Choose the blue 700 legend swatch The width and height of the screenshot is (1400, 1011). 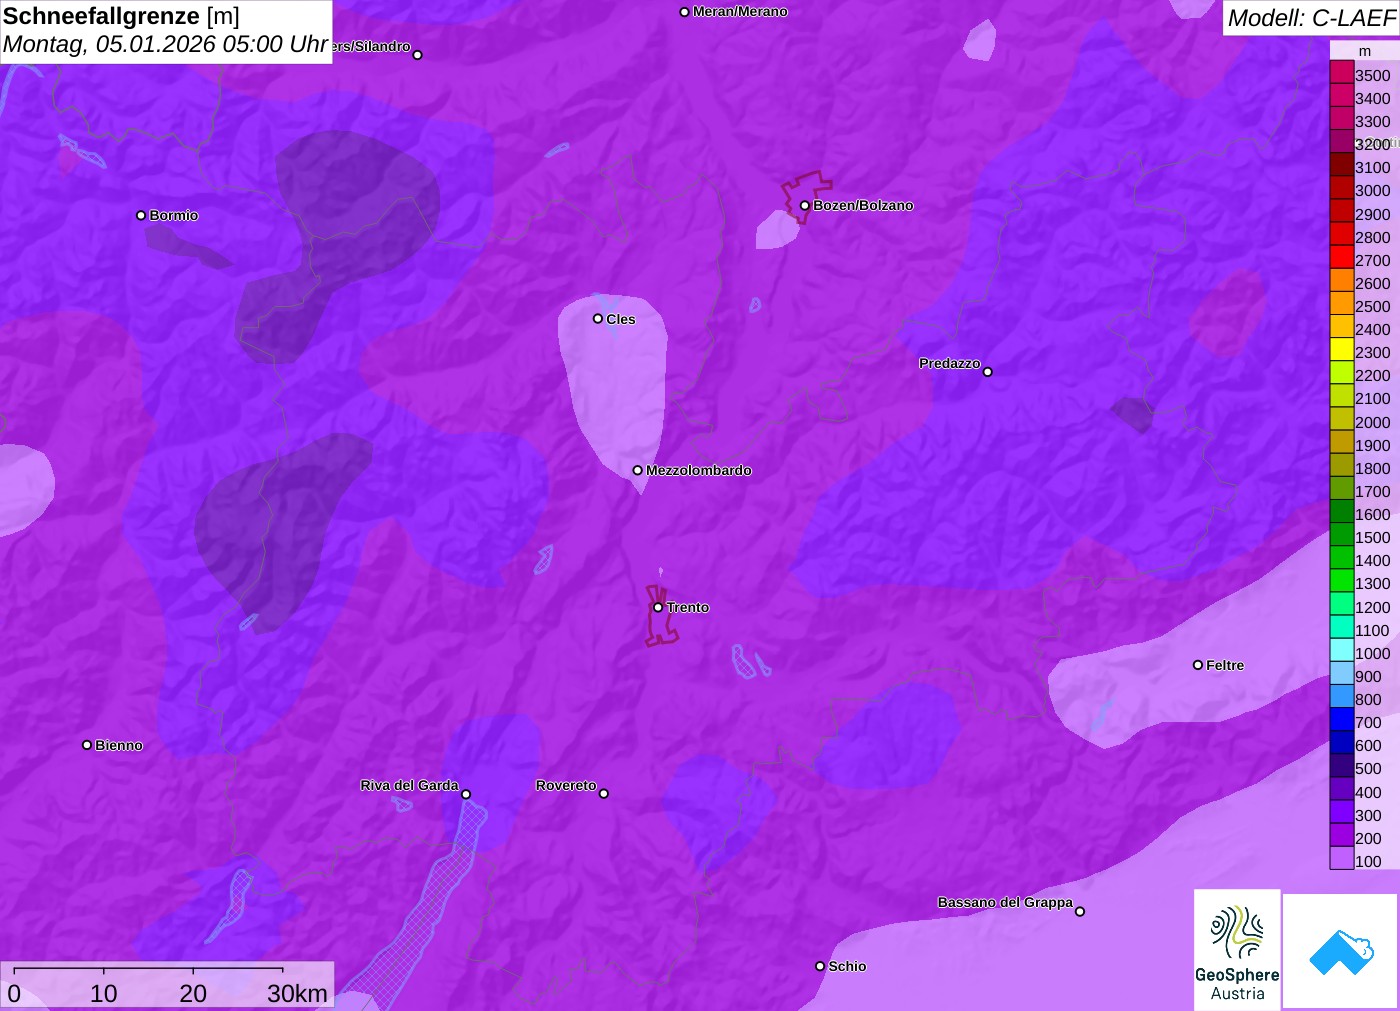[1342, 719]
